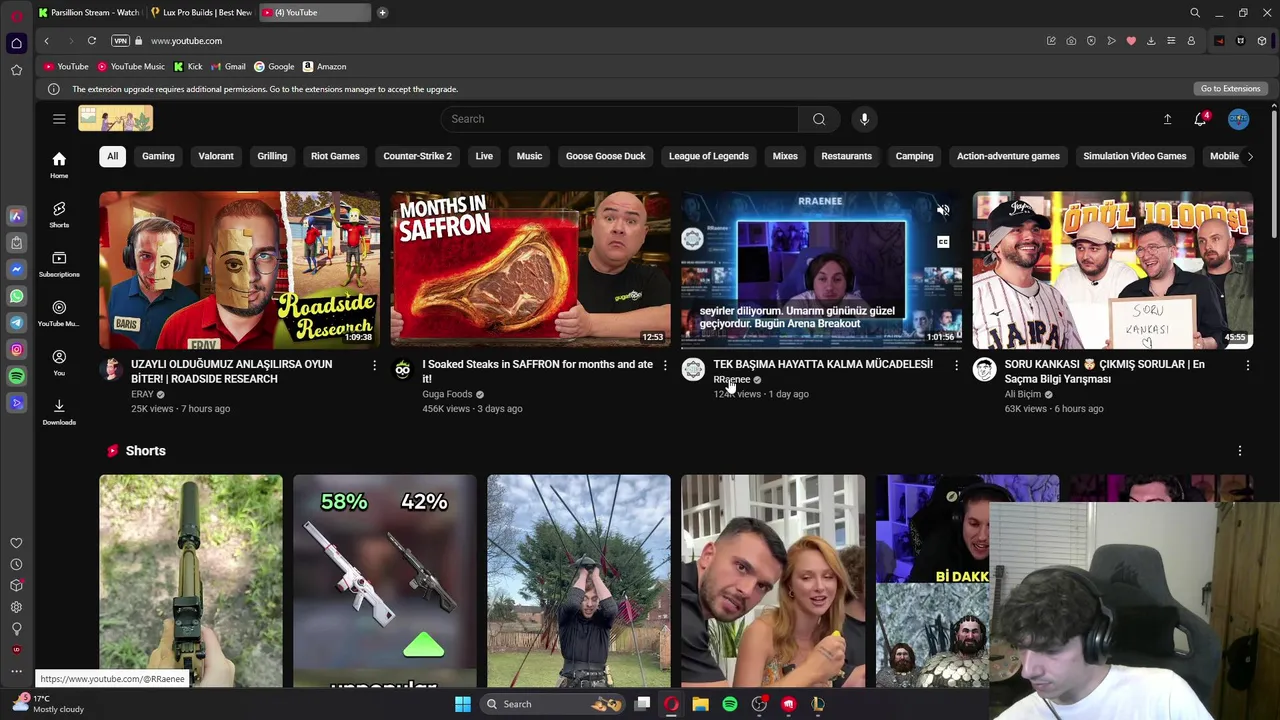Open the You page in sidebar

[x=59, y=363]
